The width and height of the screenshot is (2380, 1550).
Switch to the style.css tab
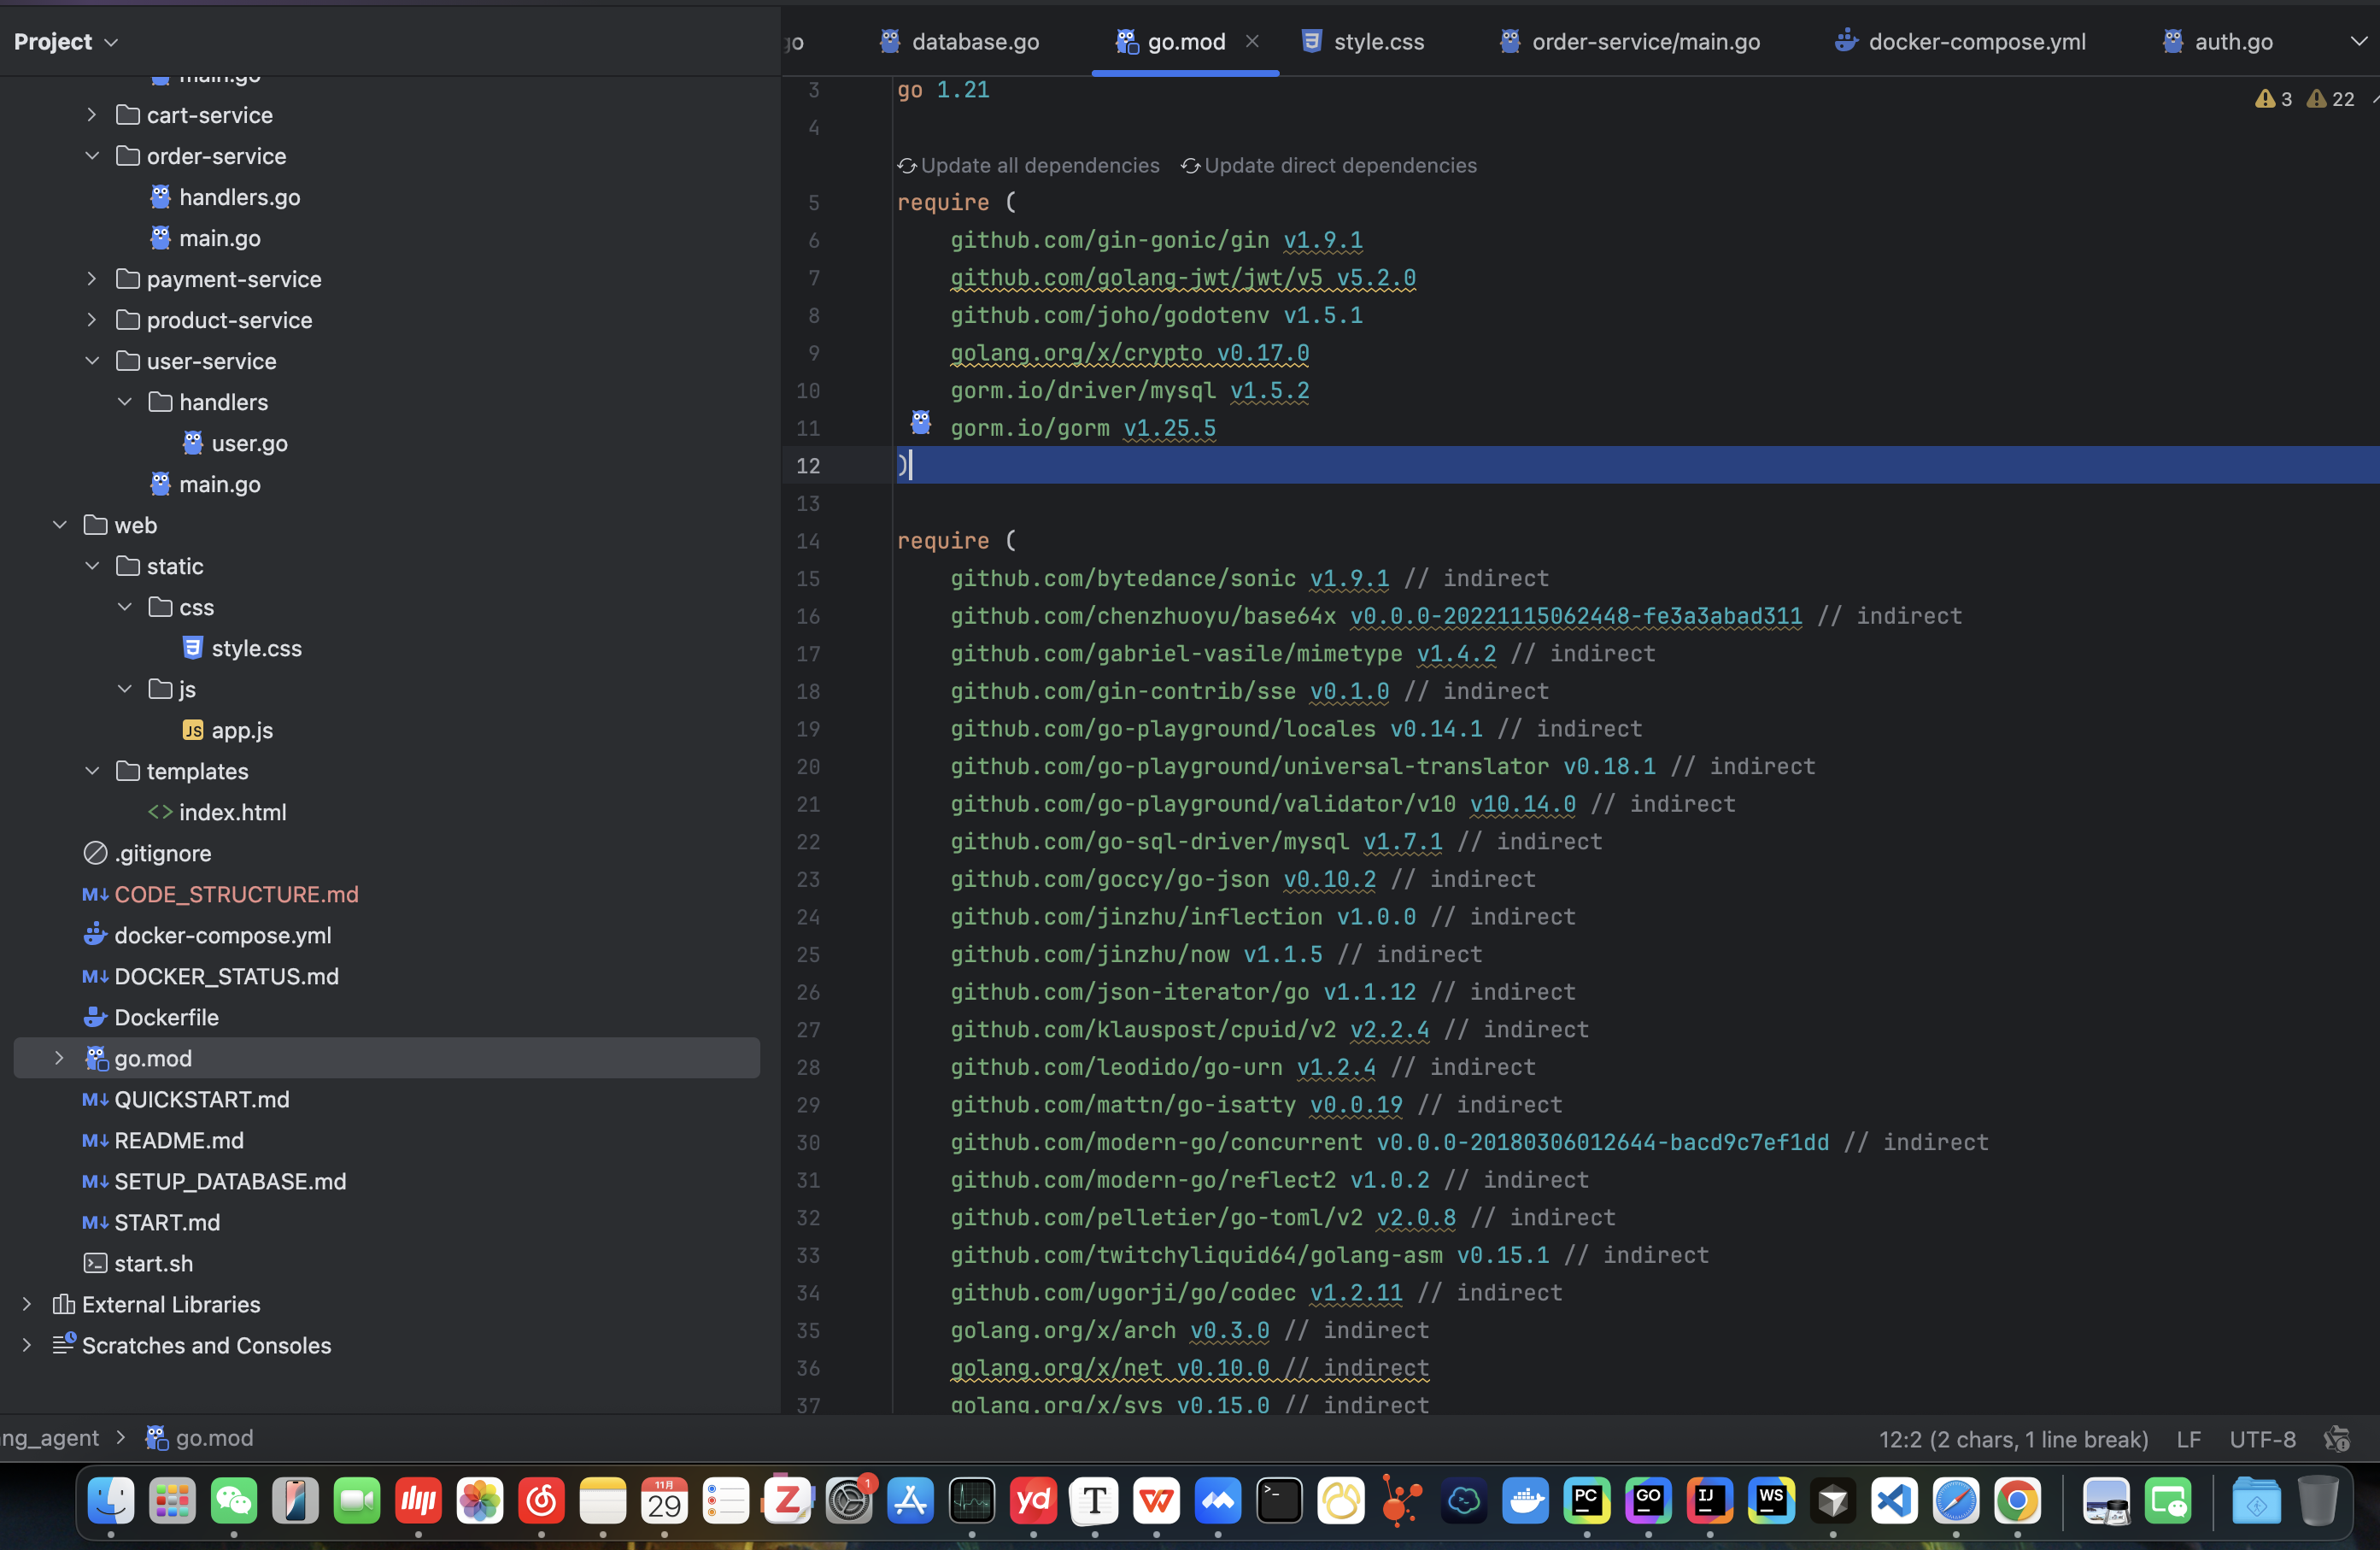1377,42
